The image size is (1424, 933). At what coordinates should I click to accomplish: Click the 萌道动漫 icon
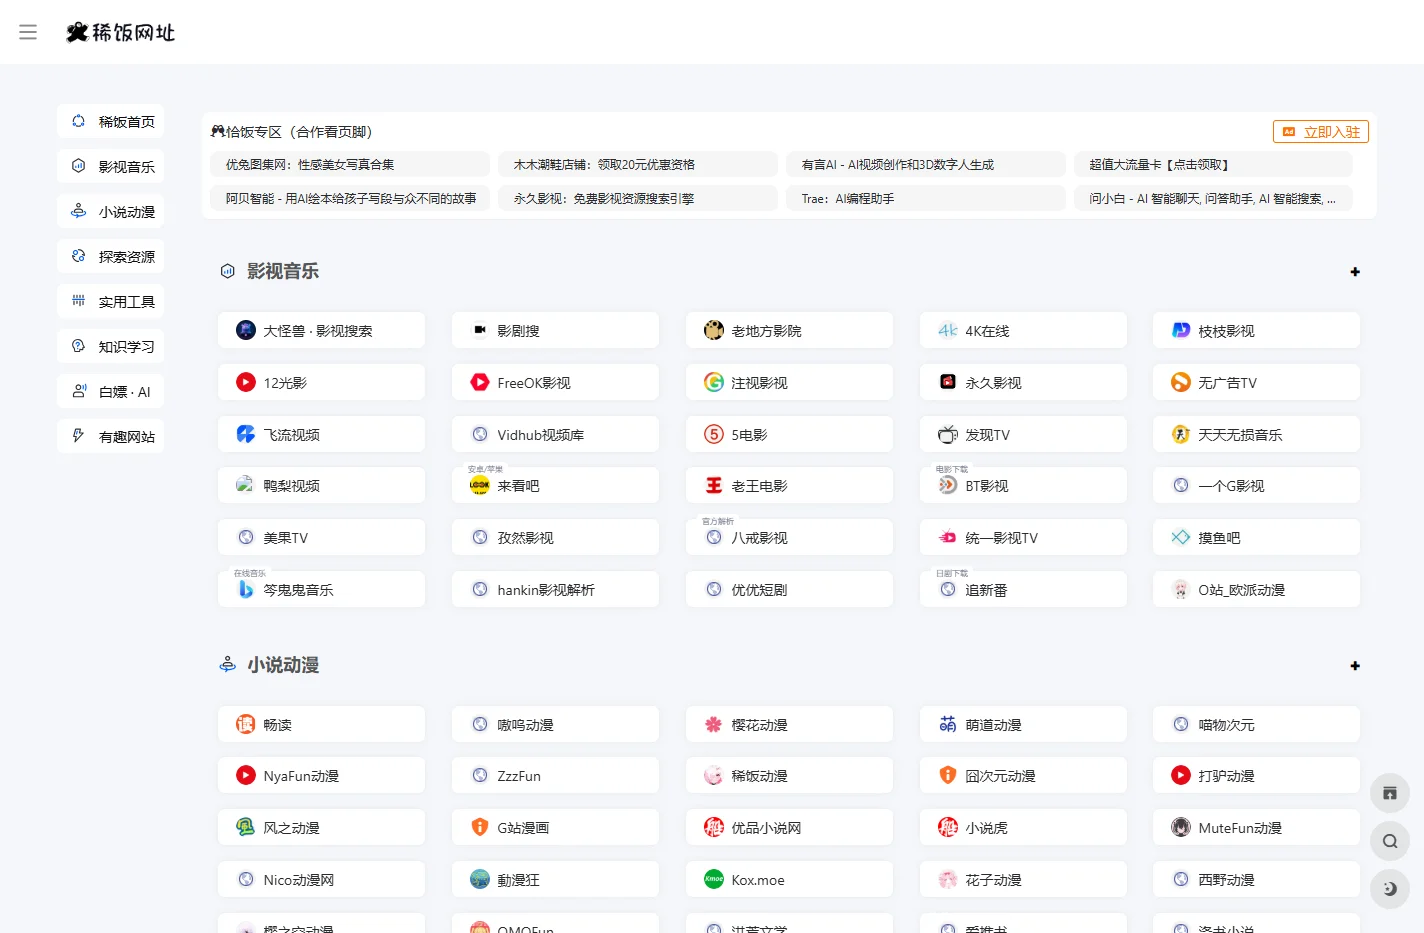pyautogui.click(x=948, y=724)
